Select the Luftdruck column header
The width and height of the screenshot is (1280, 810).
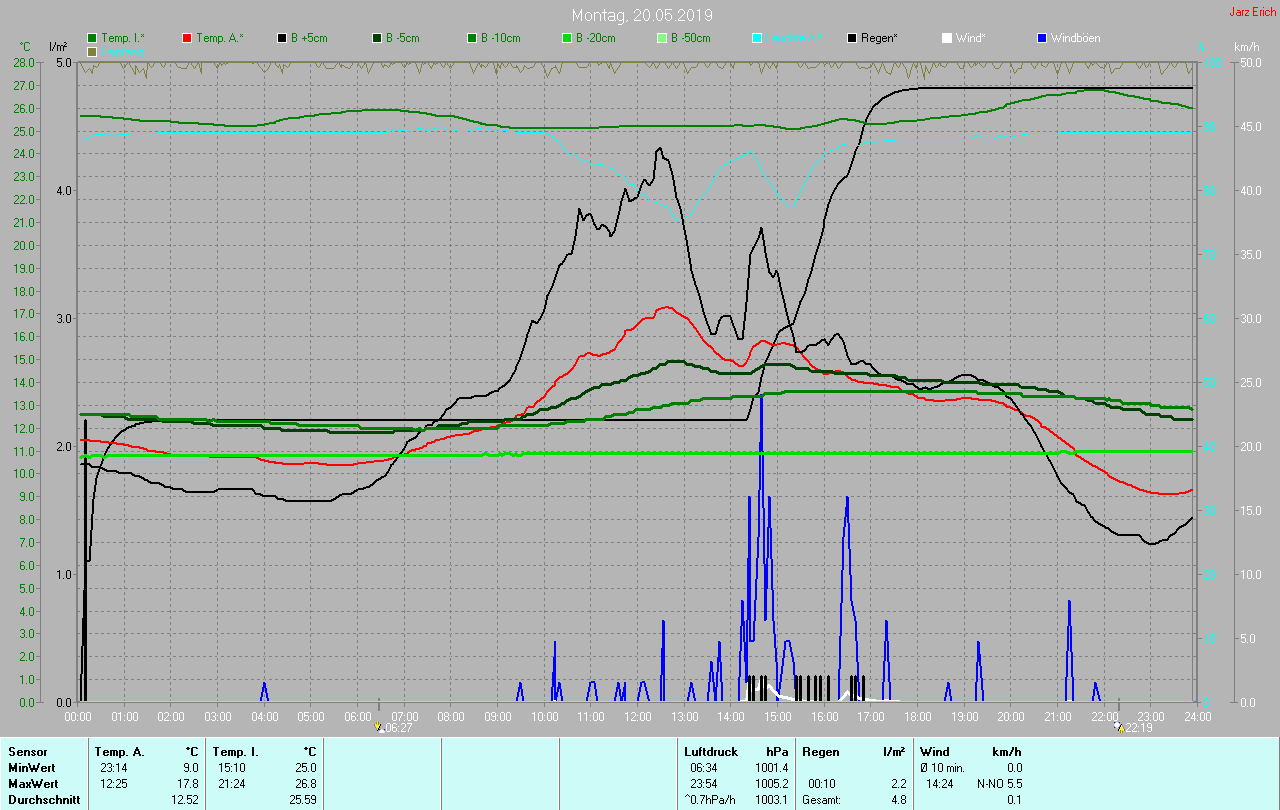709,751
